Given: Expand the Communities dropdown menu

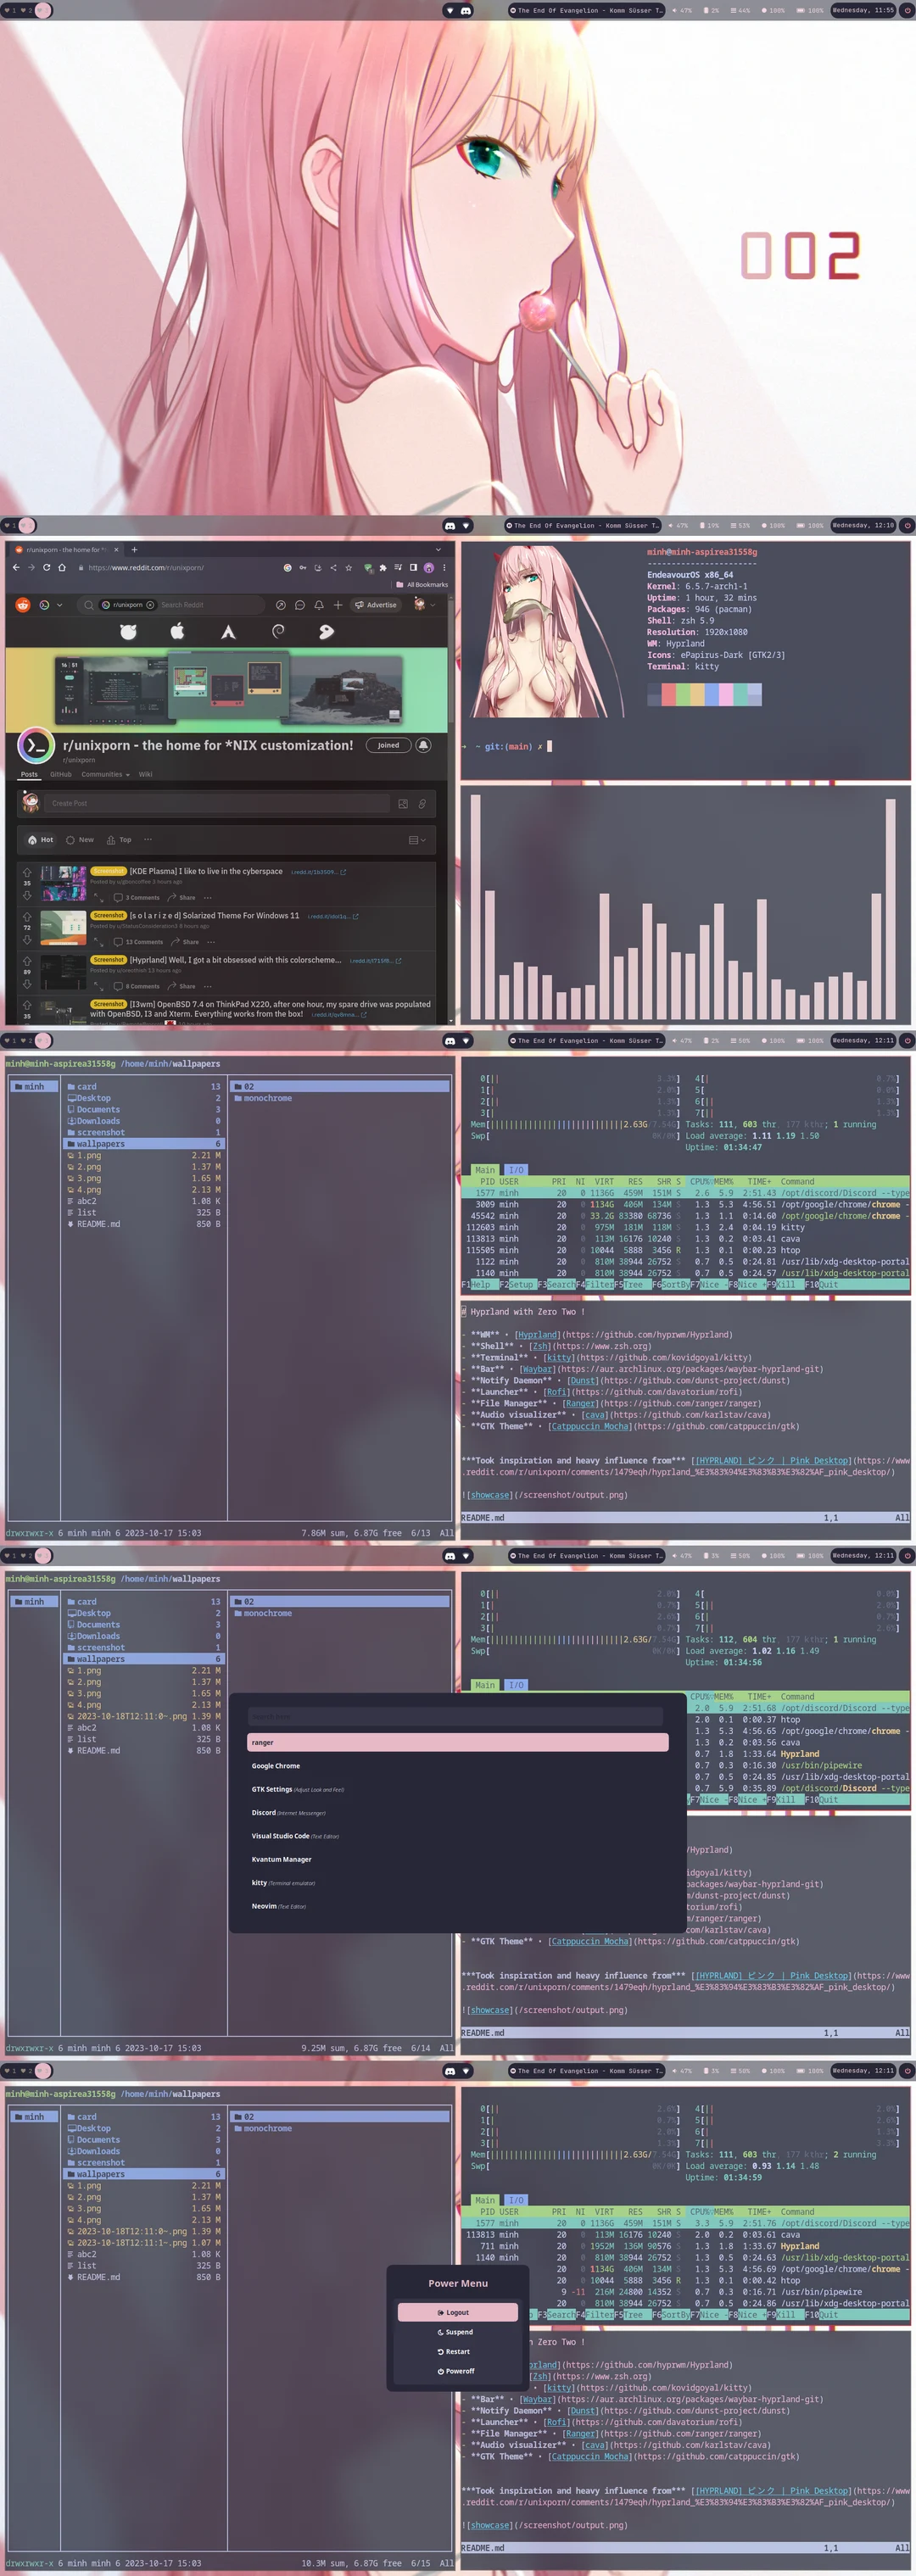Looking at the screenshot, I should tap(105, 774).
